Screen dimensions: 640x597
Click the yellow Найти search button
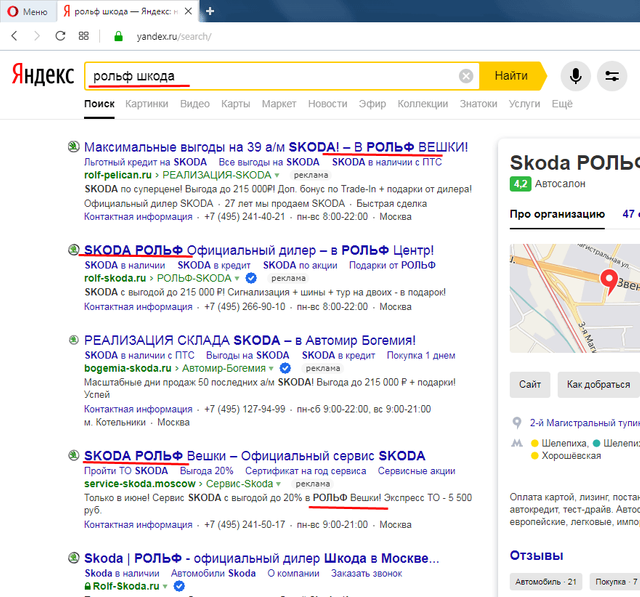click(x=512, y=76)
